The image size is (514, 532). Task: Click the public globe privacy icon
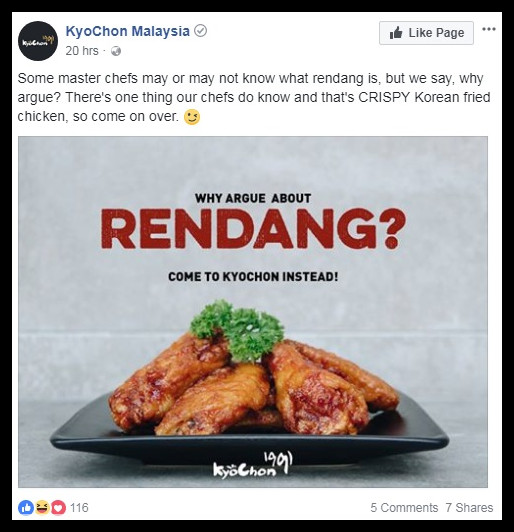(x=116, y=51)
